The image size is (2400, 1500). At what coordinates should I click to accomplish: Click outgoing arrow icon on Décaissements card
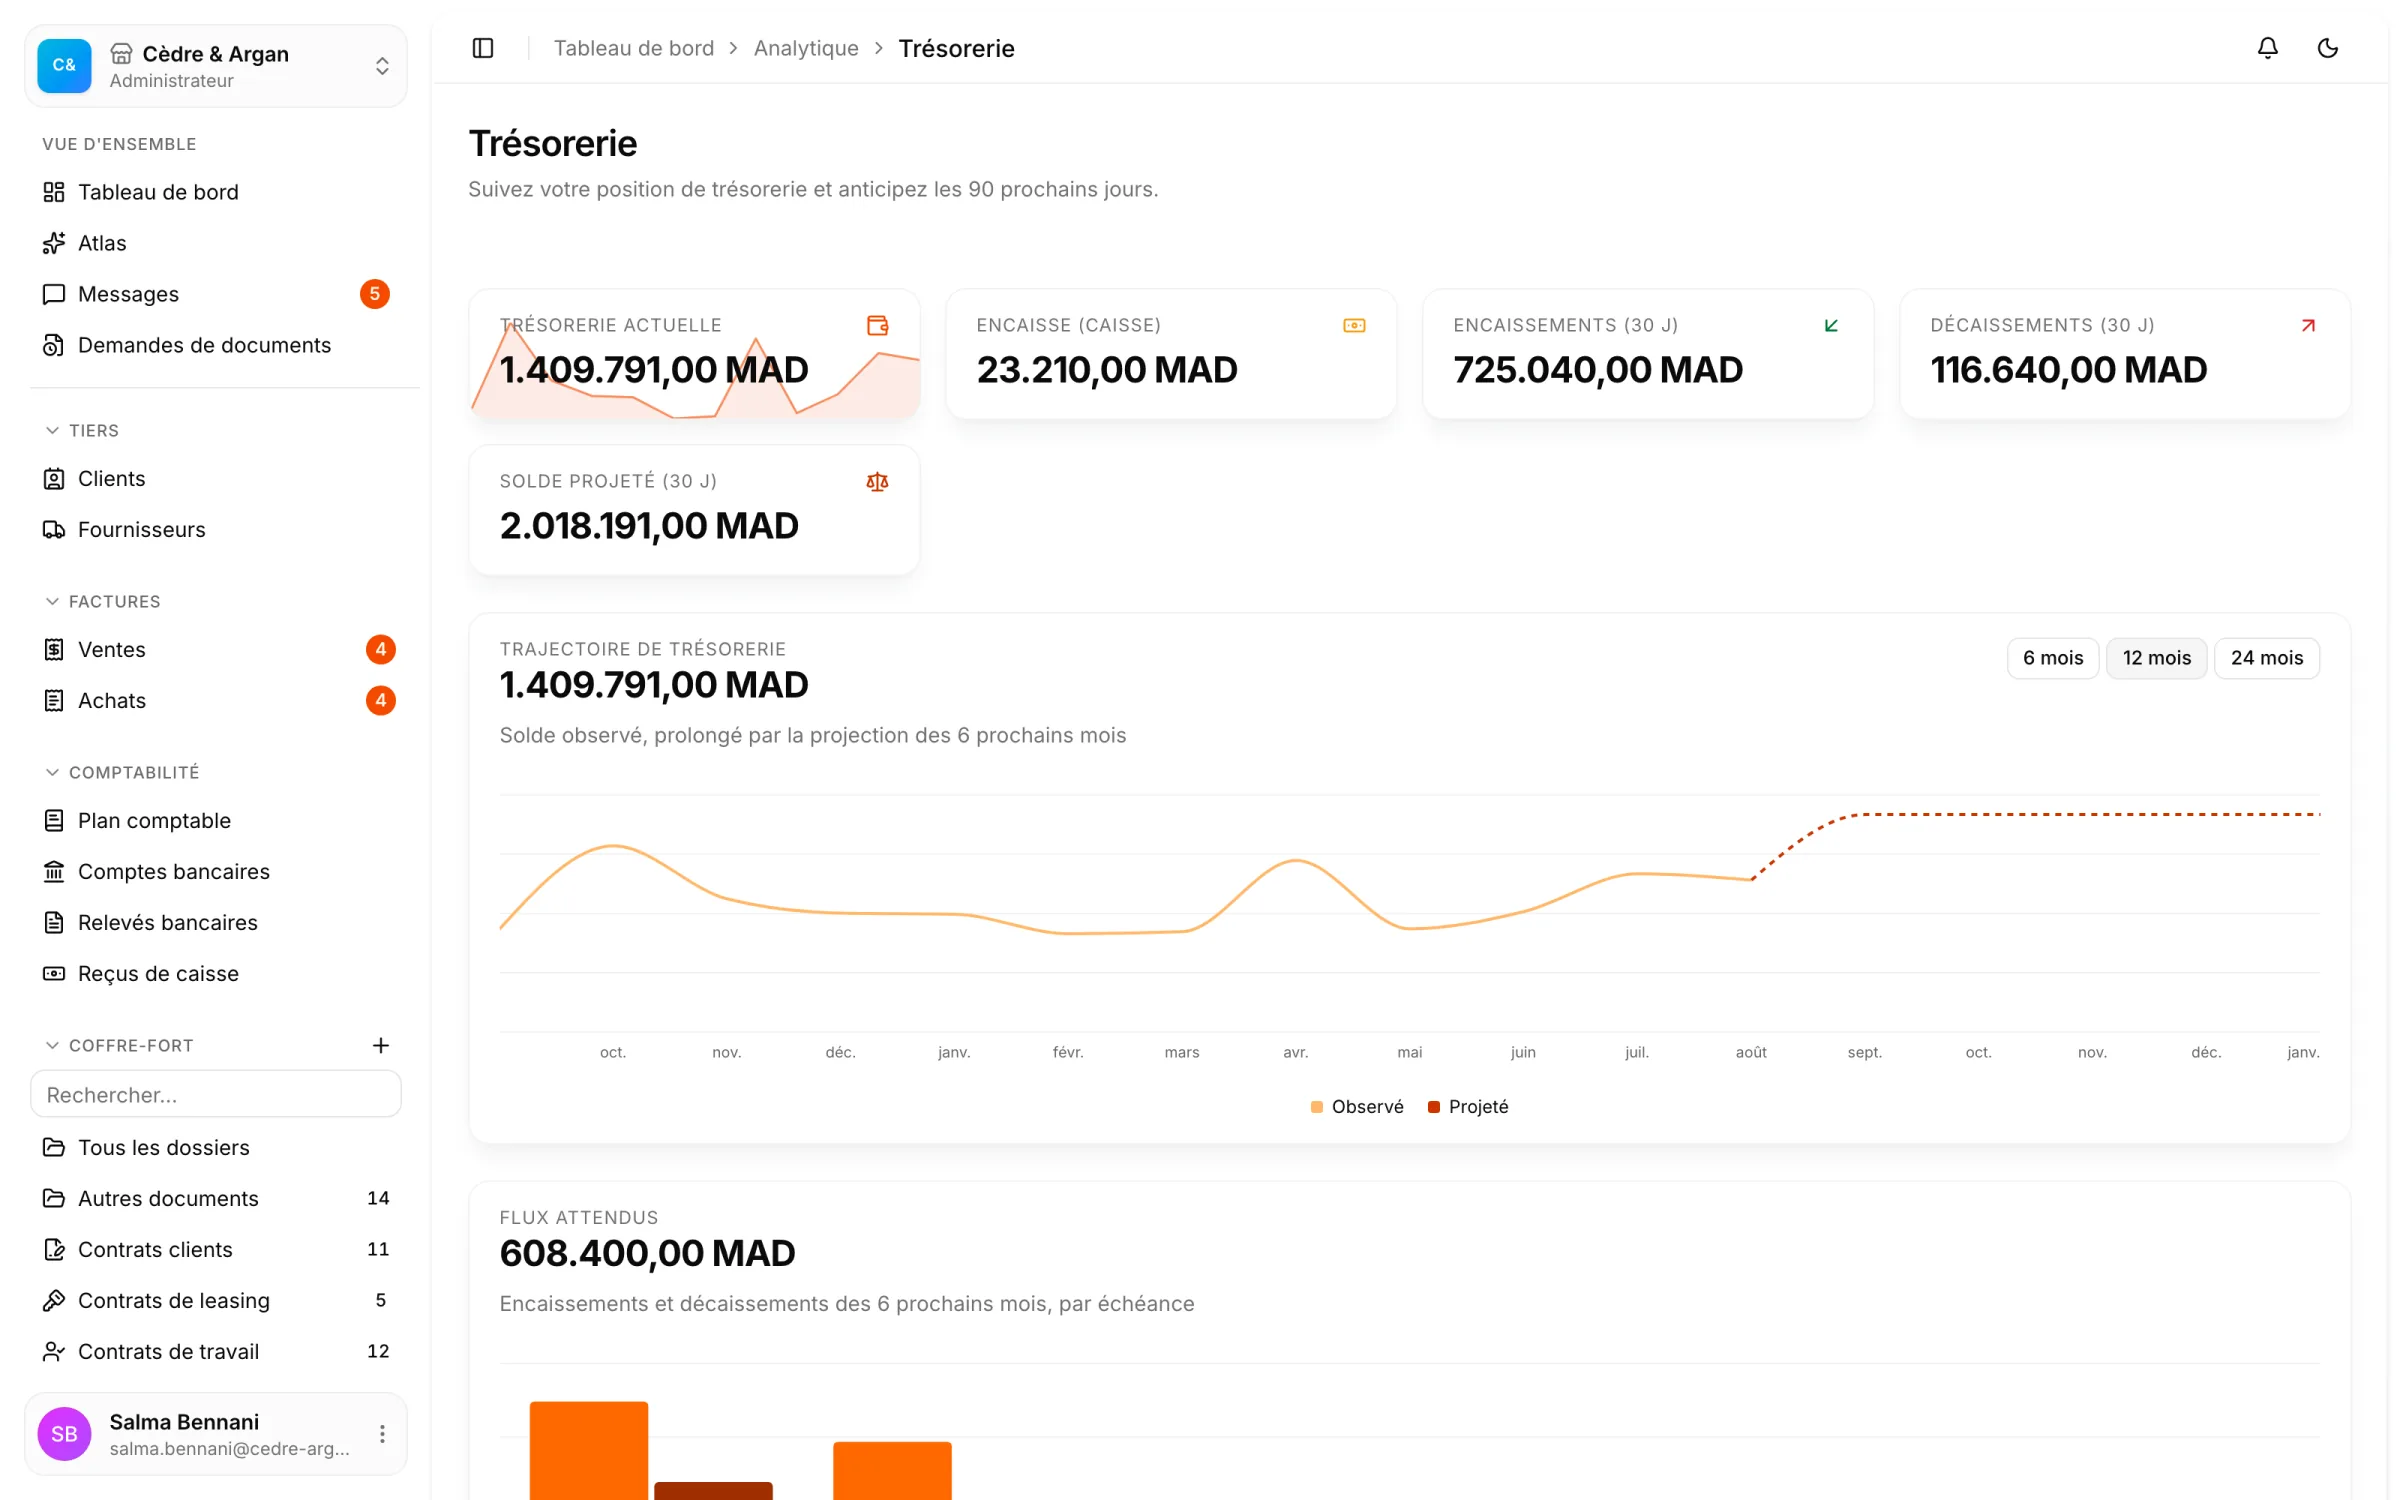click(2308, 326)
